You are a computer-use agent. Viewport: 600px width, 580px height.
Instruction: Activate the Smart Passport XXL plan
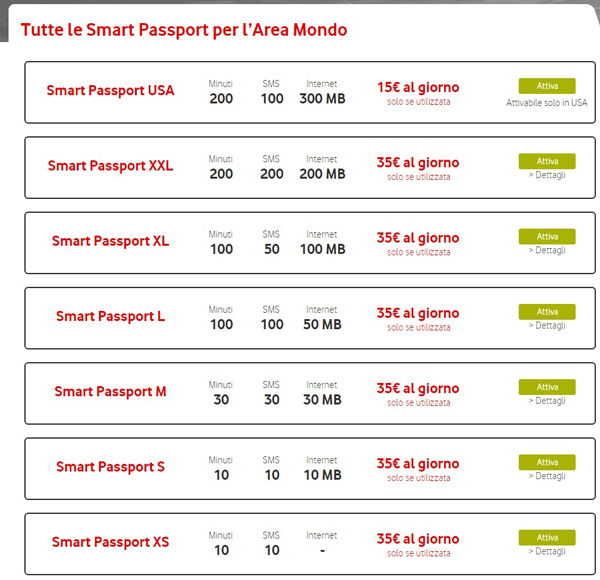pyautogui.click(x=547, y=161)
